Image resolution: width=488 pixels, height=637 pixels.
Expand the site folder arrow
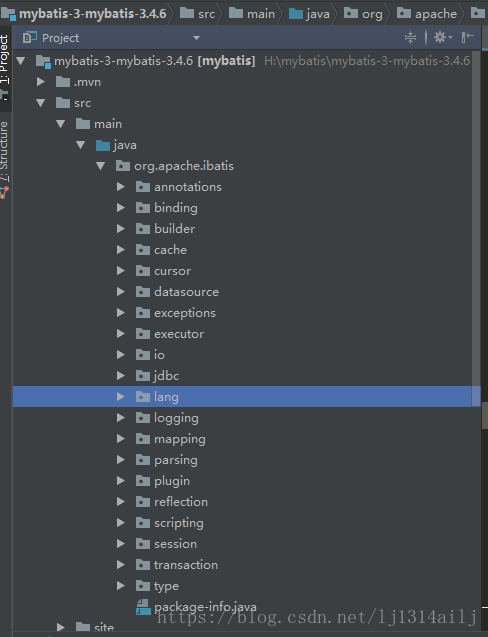(x=61, y=627)
